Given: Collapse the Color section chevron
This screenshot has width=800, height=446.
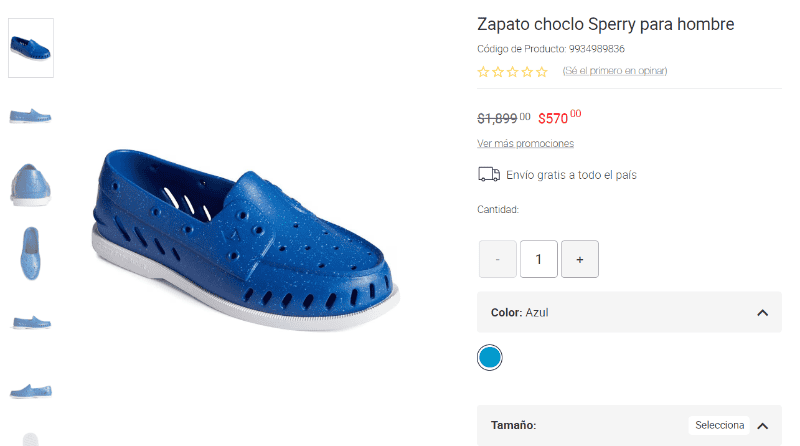Looking at the screenshot, I should 763,313.
